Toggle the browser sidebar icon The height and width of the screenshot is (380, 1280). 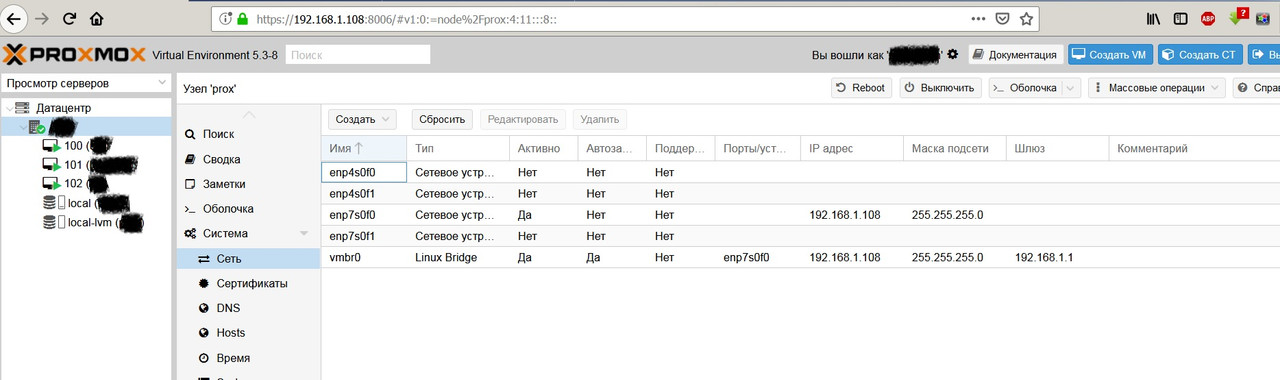click(1181, 18)
